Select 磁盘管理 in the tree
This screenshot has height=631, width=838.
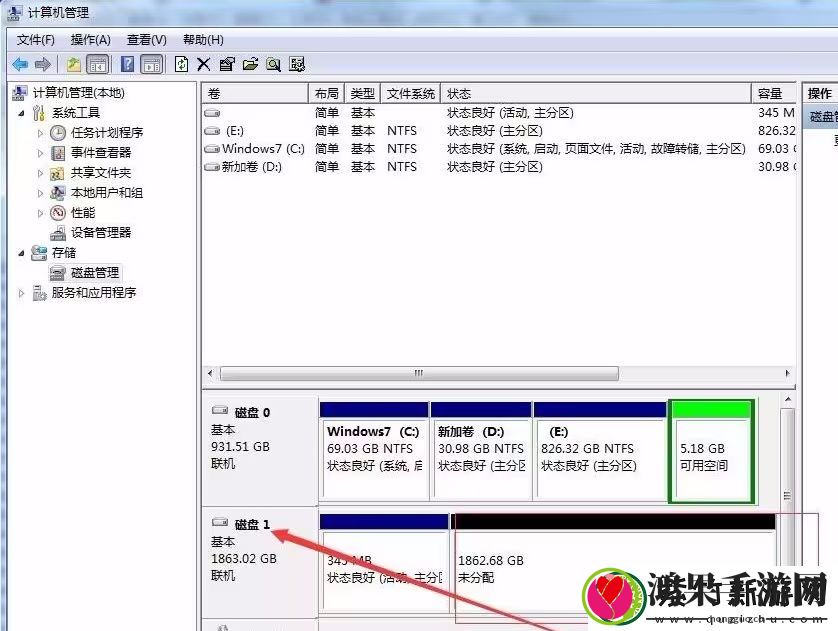pos(95,273)
